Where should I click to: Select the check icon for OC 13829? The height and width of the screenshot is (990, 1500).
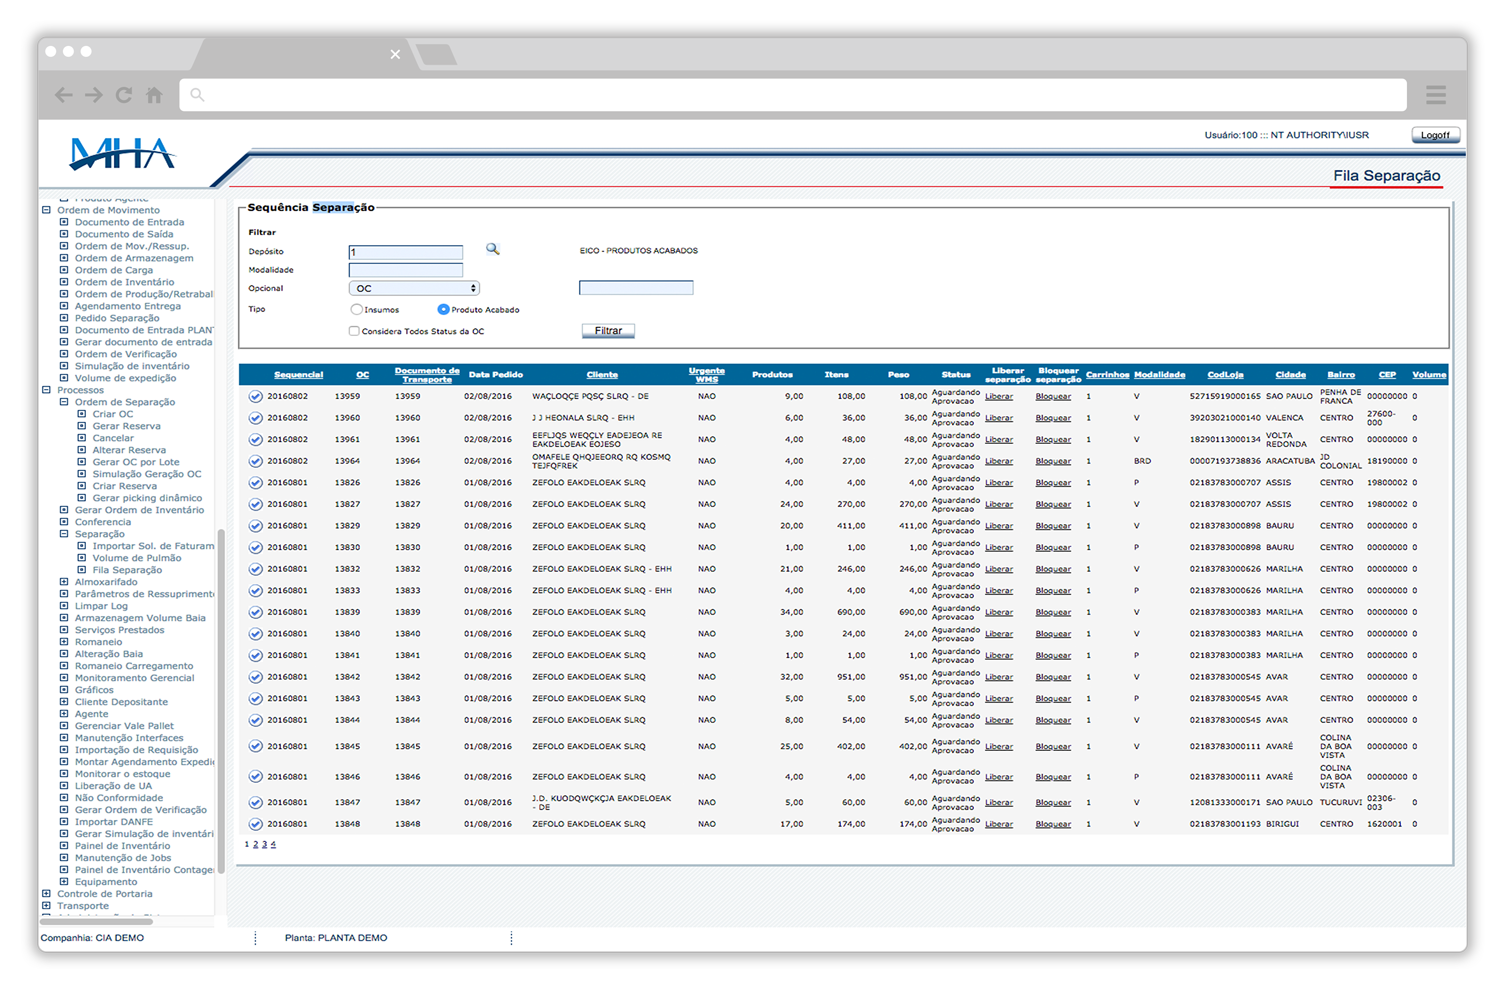[256, 526]
